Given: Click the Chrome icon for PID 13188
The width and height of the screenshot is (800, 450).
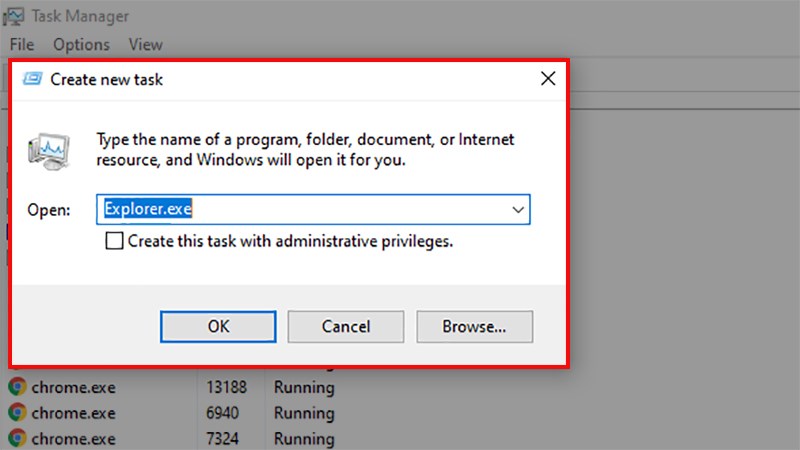Looking at the screenshot, I should point(17,387).
